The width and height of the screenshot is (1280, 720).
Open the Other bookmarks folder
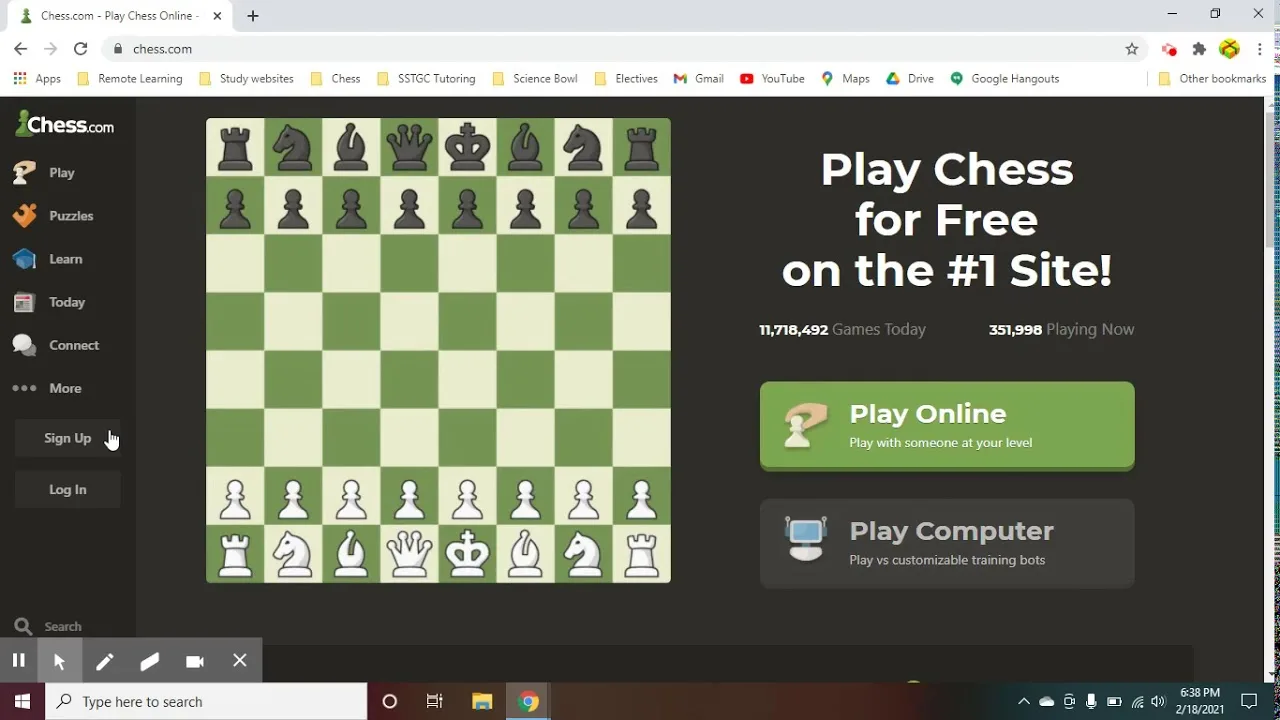pos(1212,78)
